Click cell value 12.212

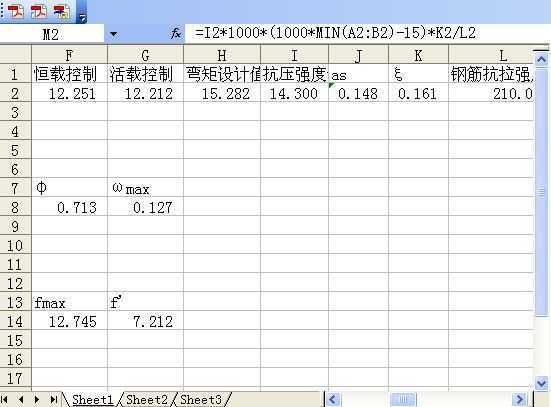pyautogui.click(x=145, y=93)
